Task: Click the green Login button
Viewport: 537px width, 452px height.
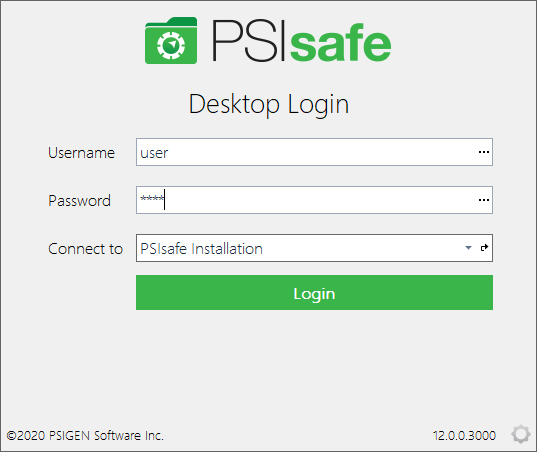Action: click(x=314, y=292)
